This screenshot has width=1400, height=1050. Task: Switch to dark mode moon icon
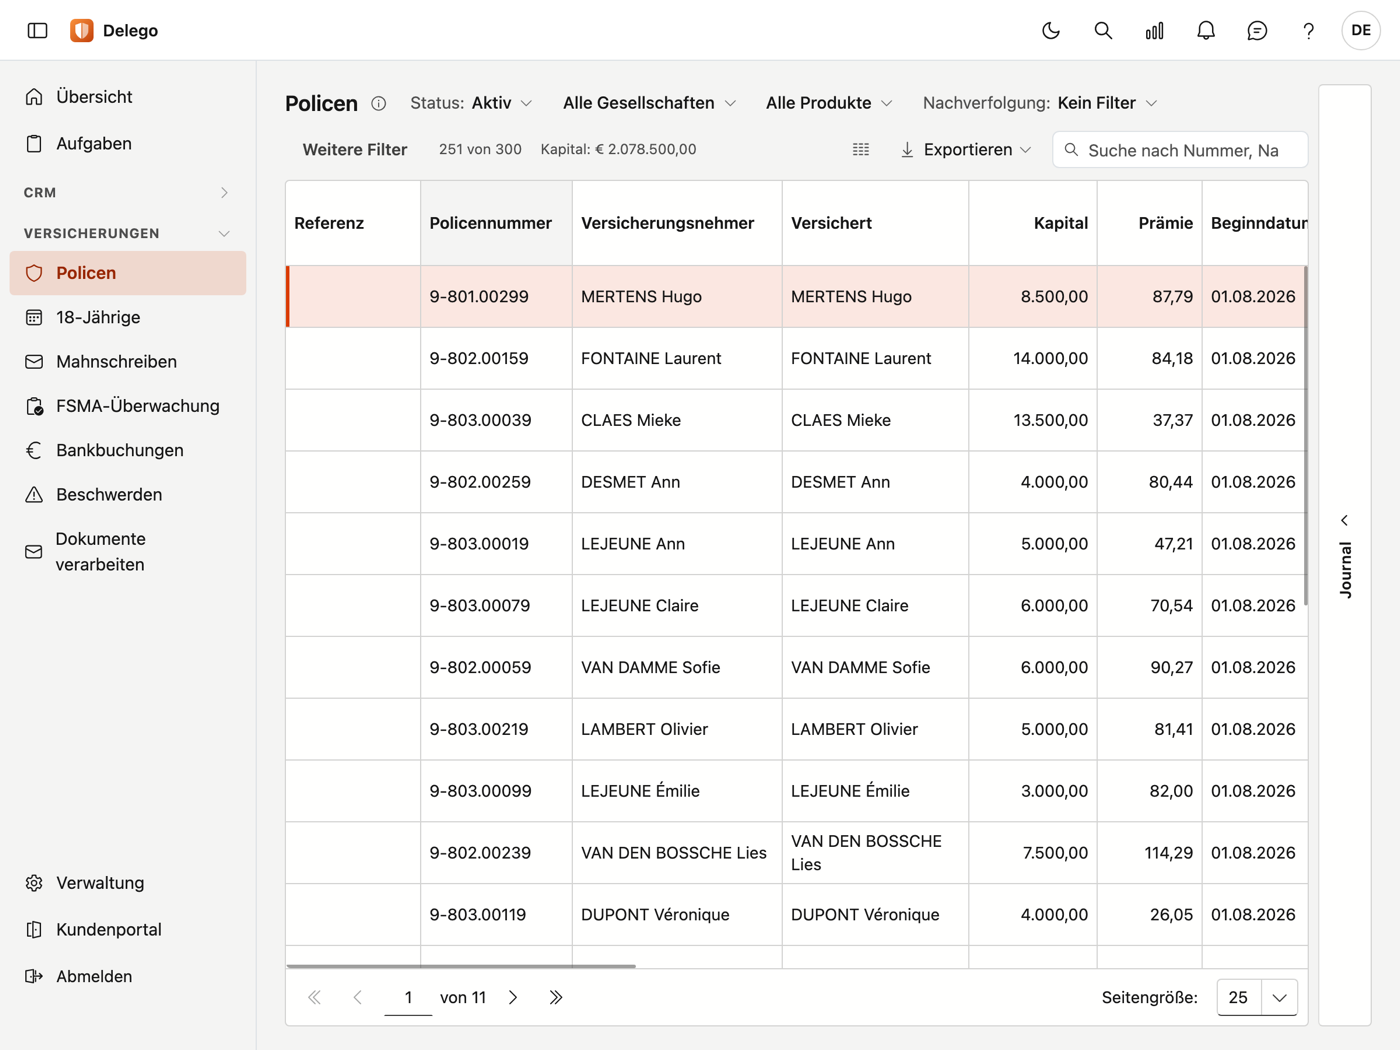[x=1051, y=31]
